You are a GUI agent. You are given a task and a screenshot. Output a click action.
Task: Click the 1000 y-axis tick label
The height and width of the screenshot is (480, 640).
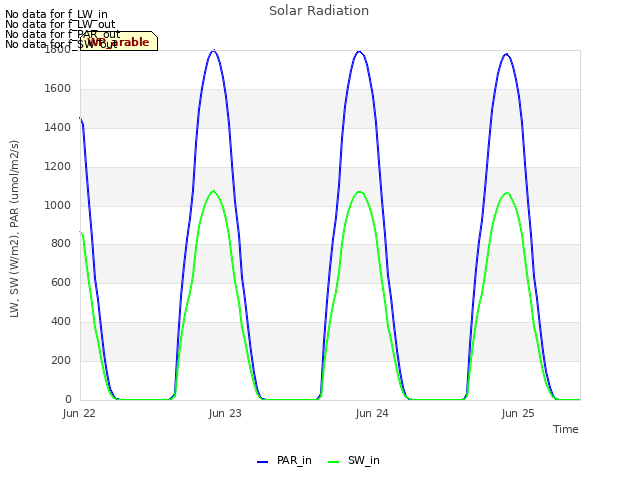pyautogui.click(x=58, y=205)
